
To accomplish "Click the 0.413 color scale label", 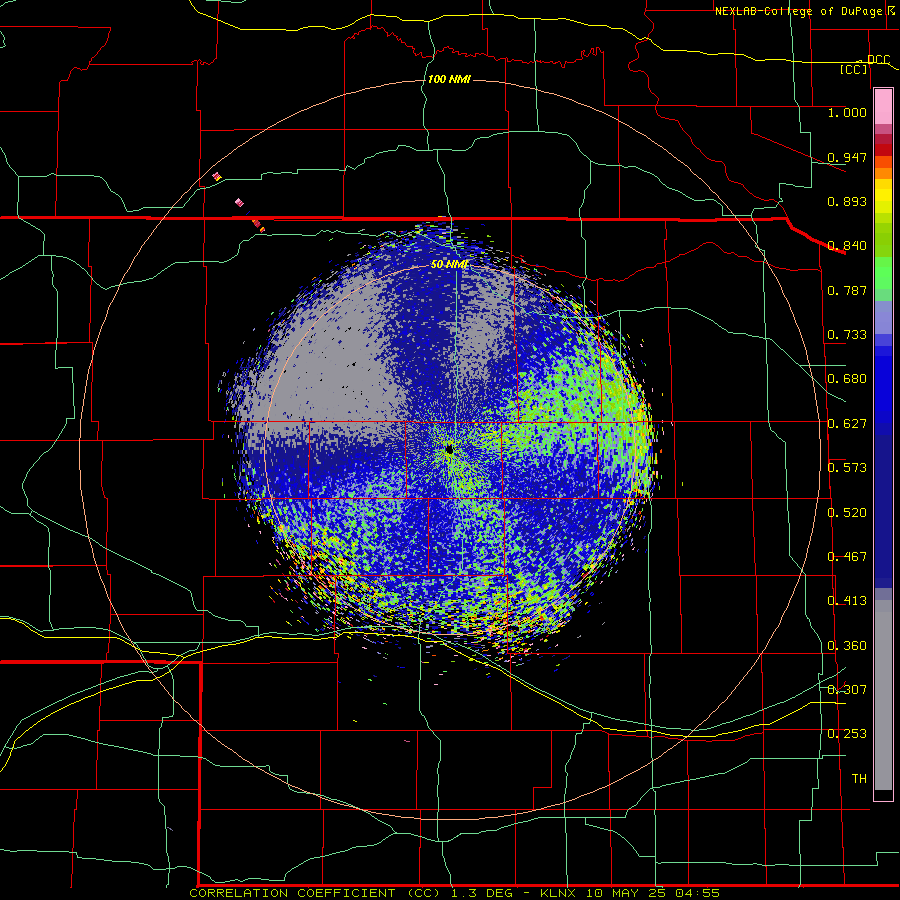I will 847,601.
